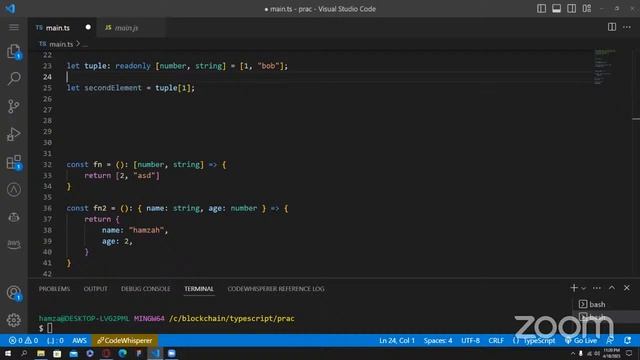Open the OUTPUT panel tab

click(x=96, y=289)
